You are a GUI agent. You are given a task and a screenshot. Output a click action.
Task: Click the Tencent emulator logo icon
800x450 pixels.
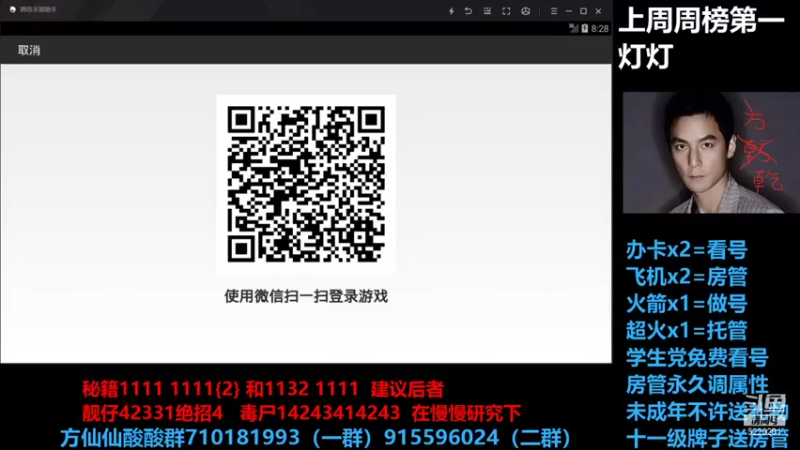click(x=13, y=10)
